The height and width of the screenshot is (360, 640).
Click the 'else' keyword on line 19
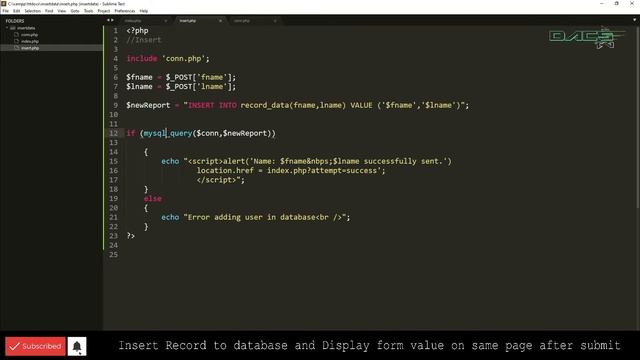[153, 199]
